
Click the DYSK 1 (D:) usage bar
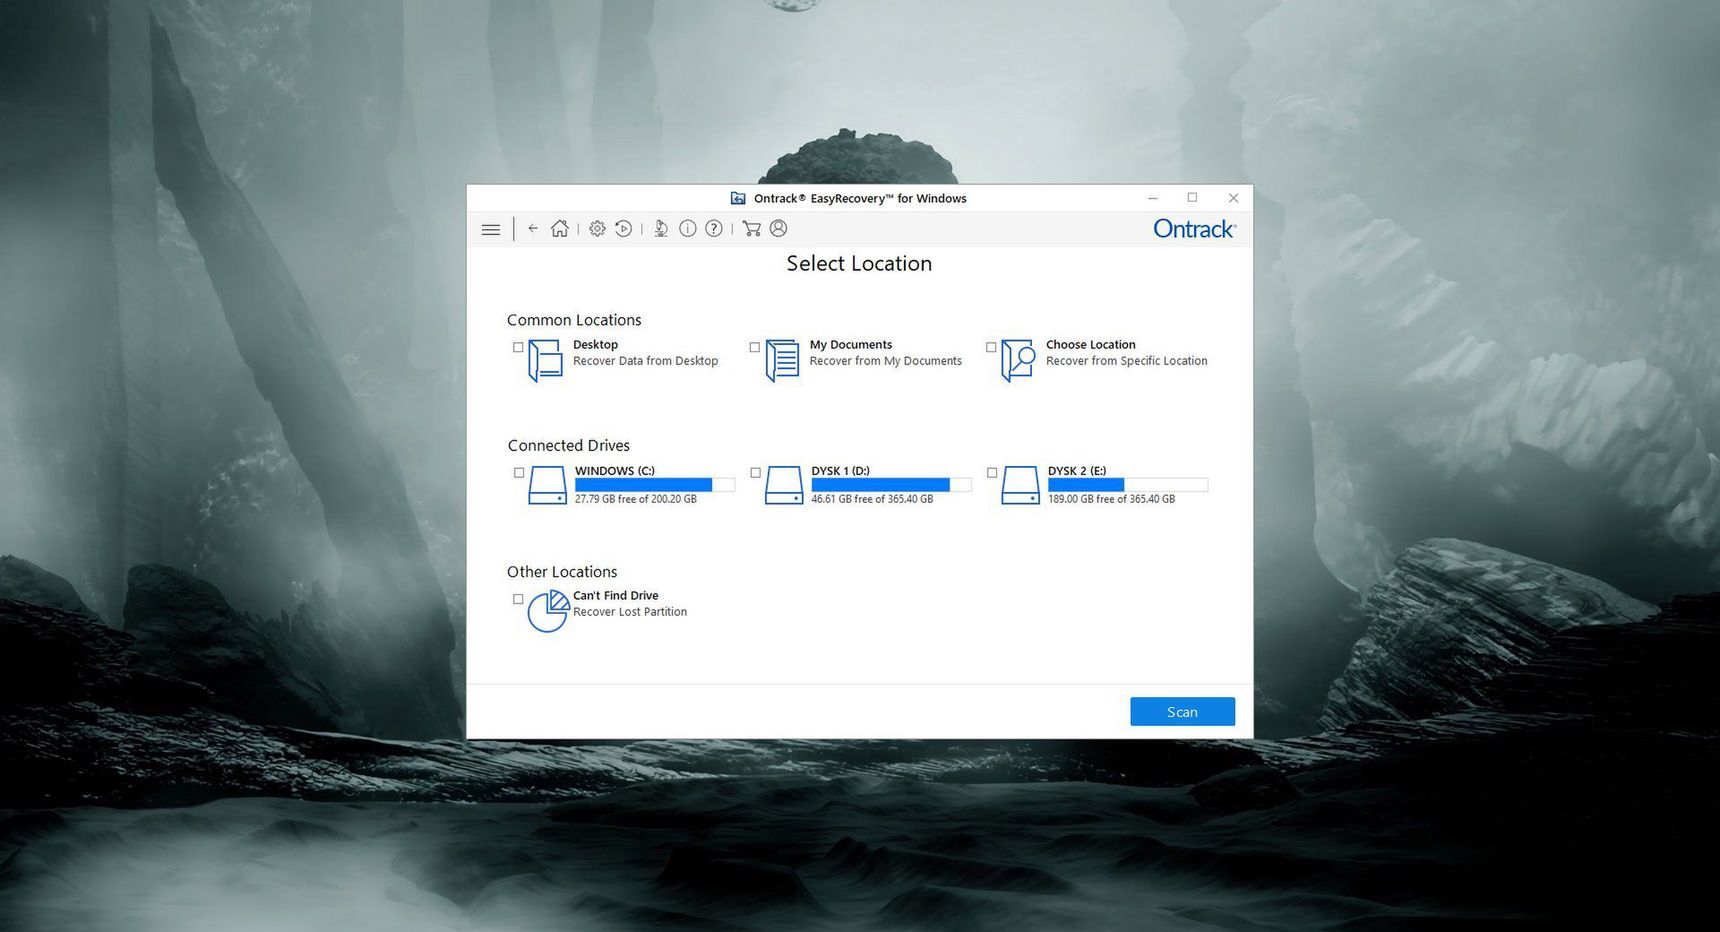[891, 485]
